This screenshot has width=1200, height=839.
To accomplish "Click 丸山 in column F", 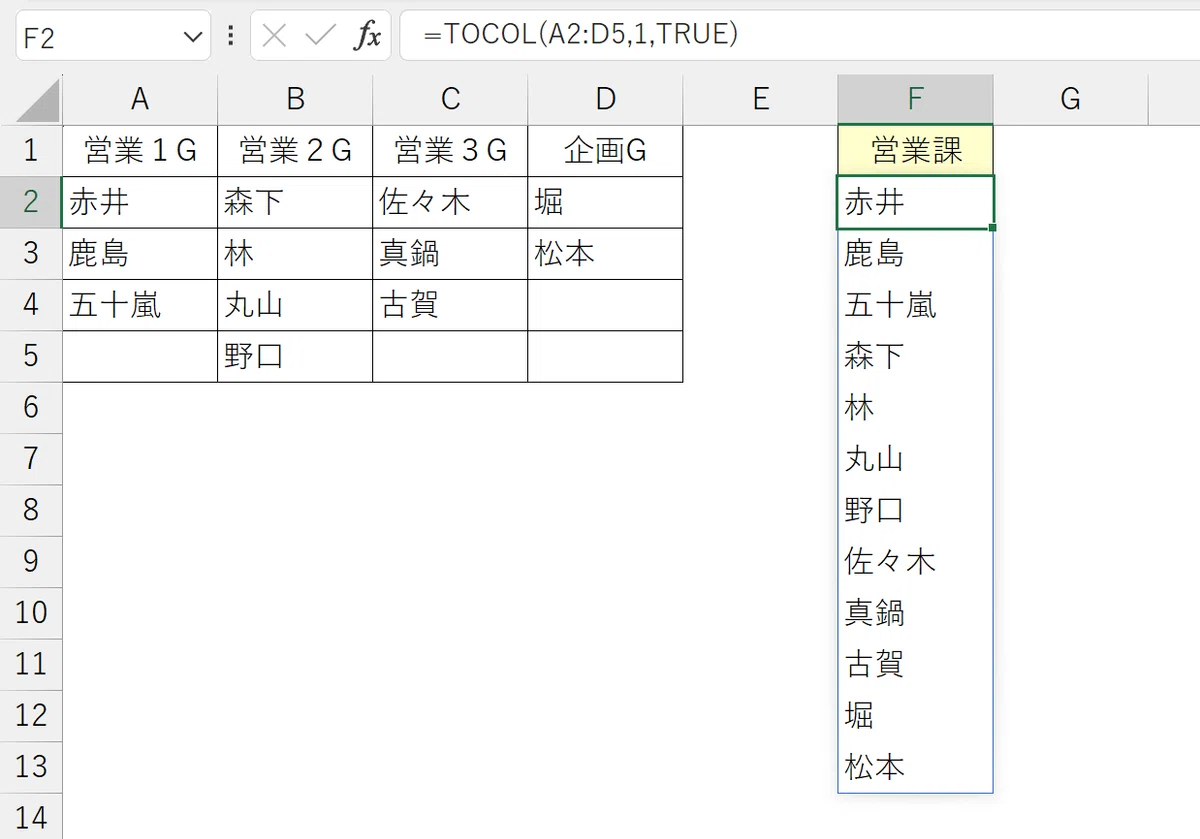I will (x=915, y=459).
